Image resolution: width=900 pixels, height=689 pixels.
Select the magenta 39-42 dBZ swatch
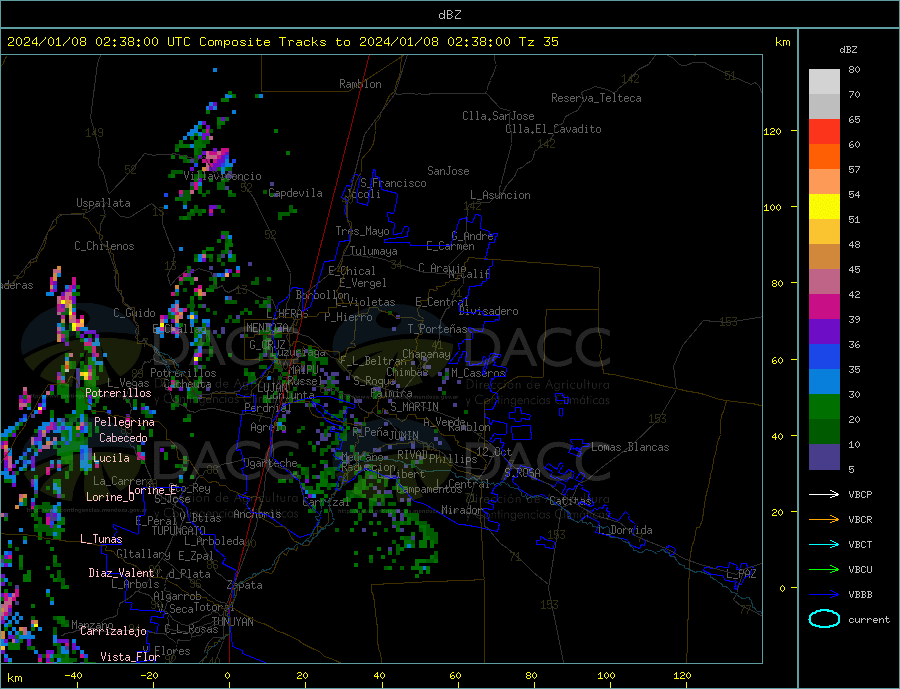click(x=824, y=307)
